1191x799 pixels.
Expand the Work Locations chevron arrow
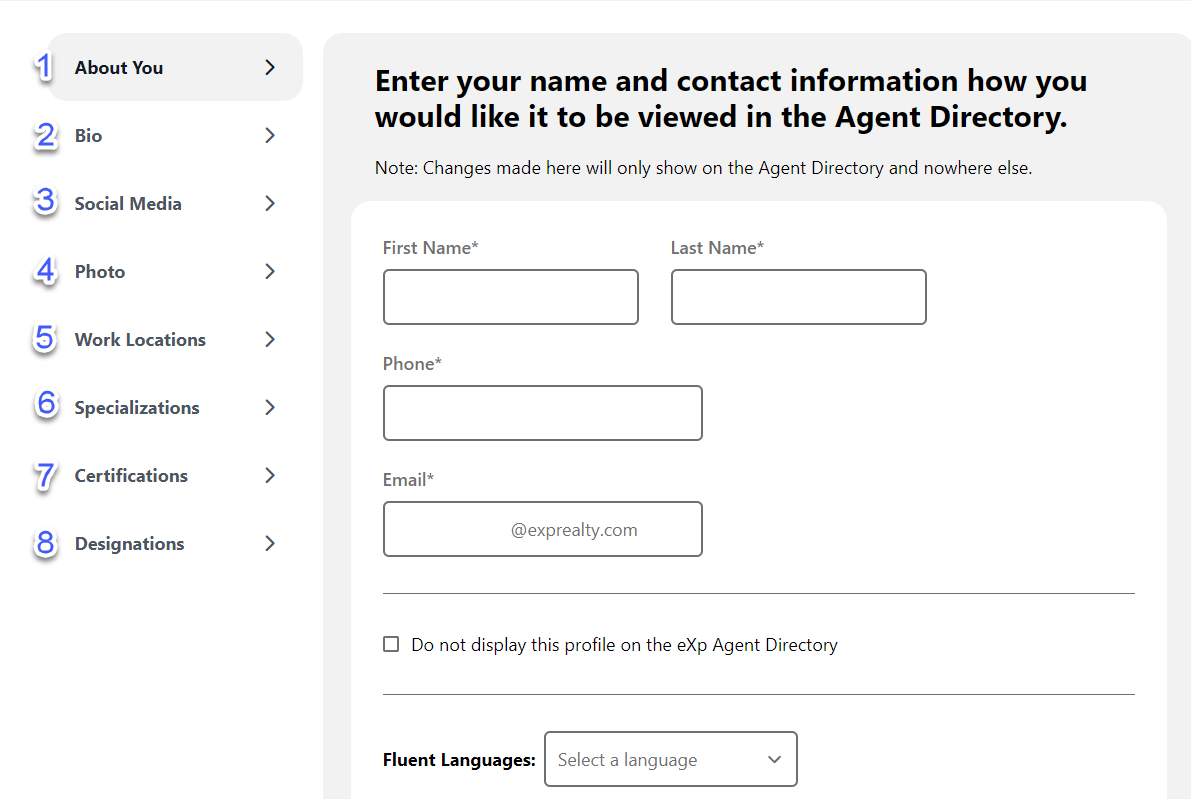(269, 340)
